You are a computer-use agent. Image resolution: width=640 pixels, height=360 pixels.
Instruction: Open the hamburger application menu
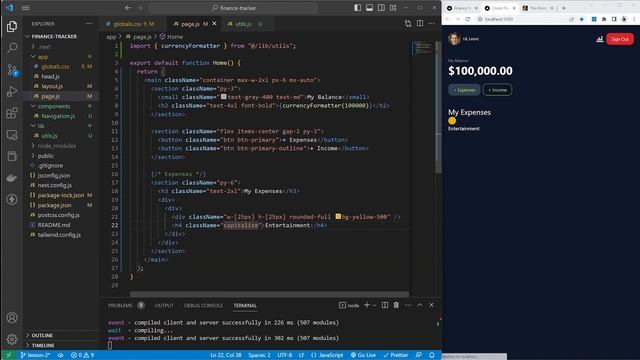click(25, 8)
